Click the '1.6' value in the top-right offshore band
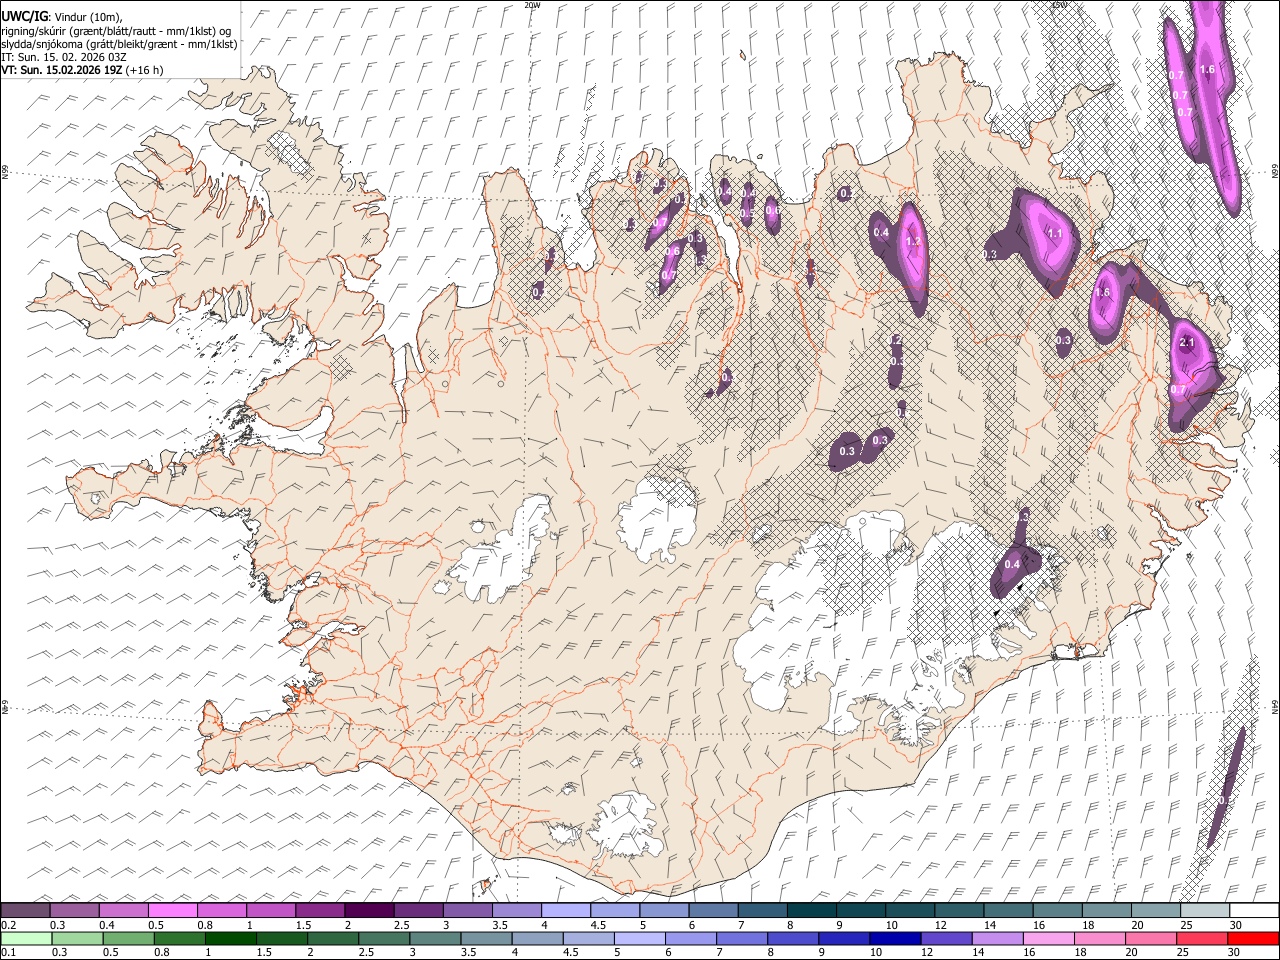The width and height of the screenshot is (1280, 960). click(x=1207, y=70)
